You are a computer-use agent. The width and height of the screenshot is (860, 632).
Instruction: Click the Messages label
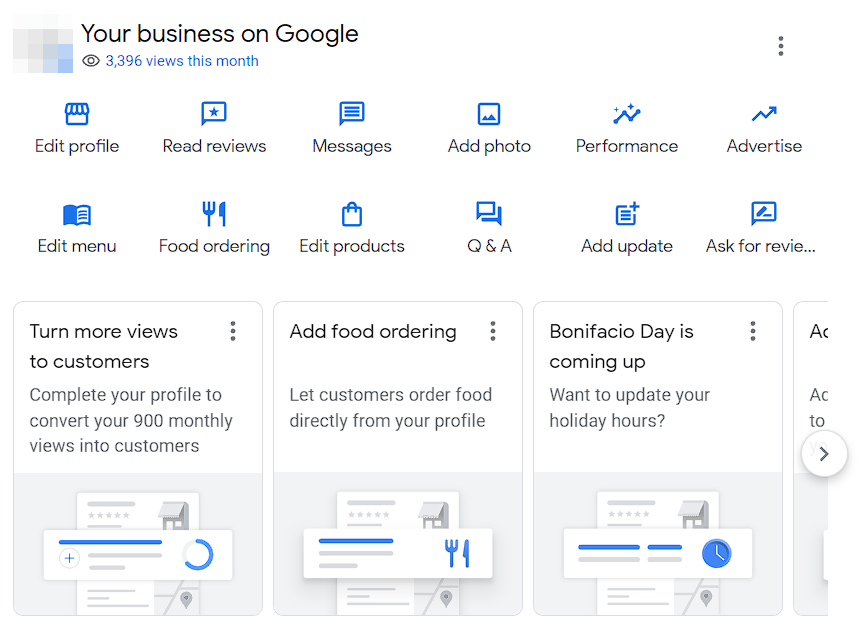(x=352, y=146)
